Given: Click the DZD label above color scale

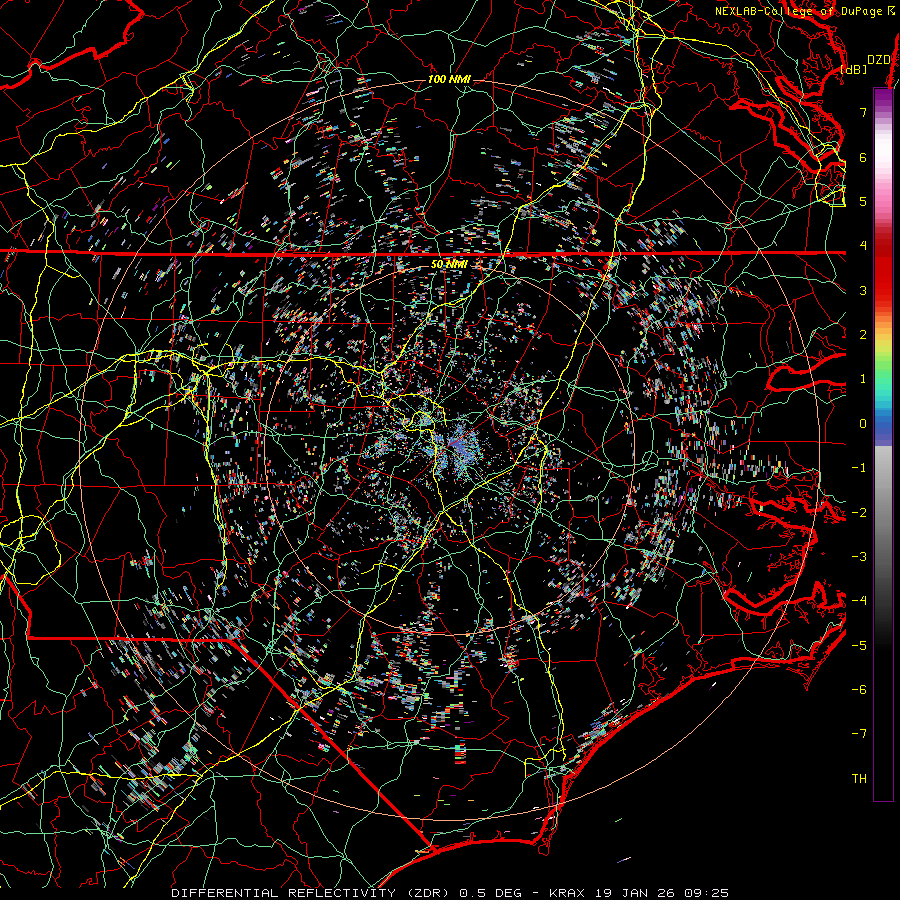Looking at the screenshot, I should [878, 60].
